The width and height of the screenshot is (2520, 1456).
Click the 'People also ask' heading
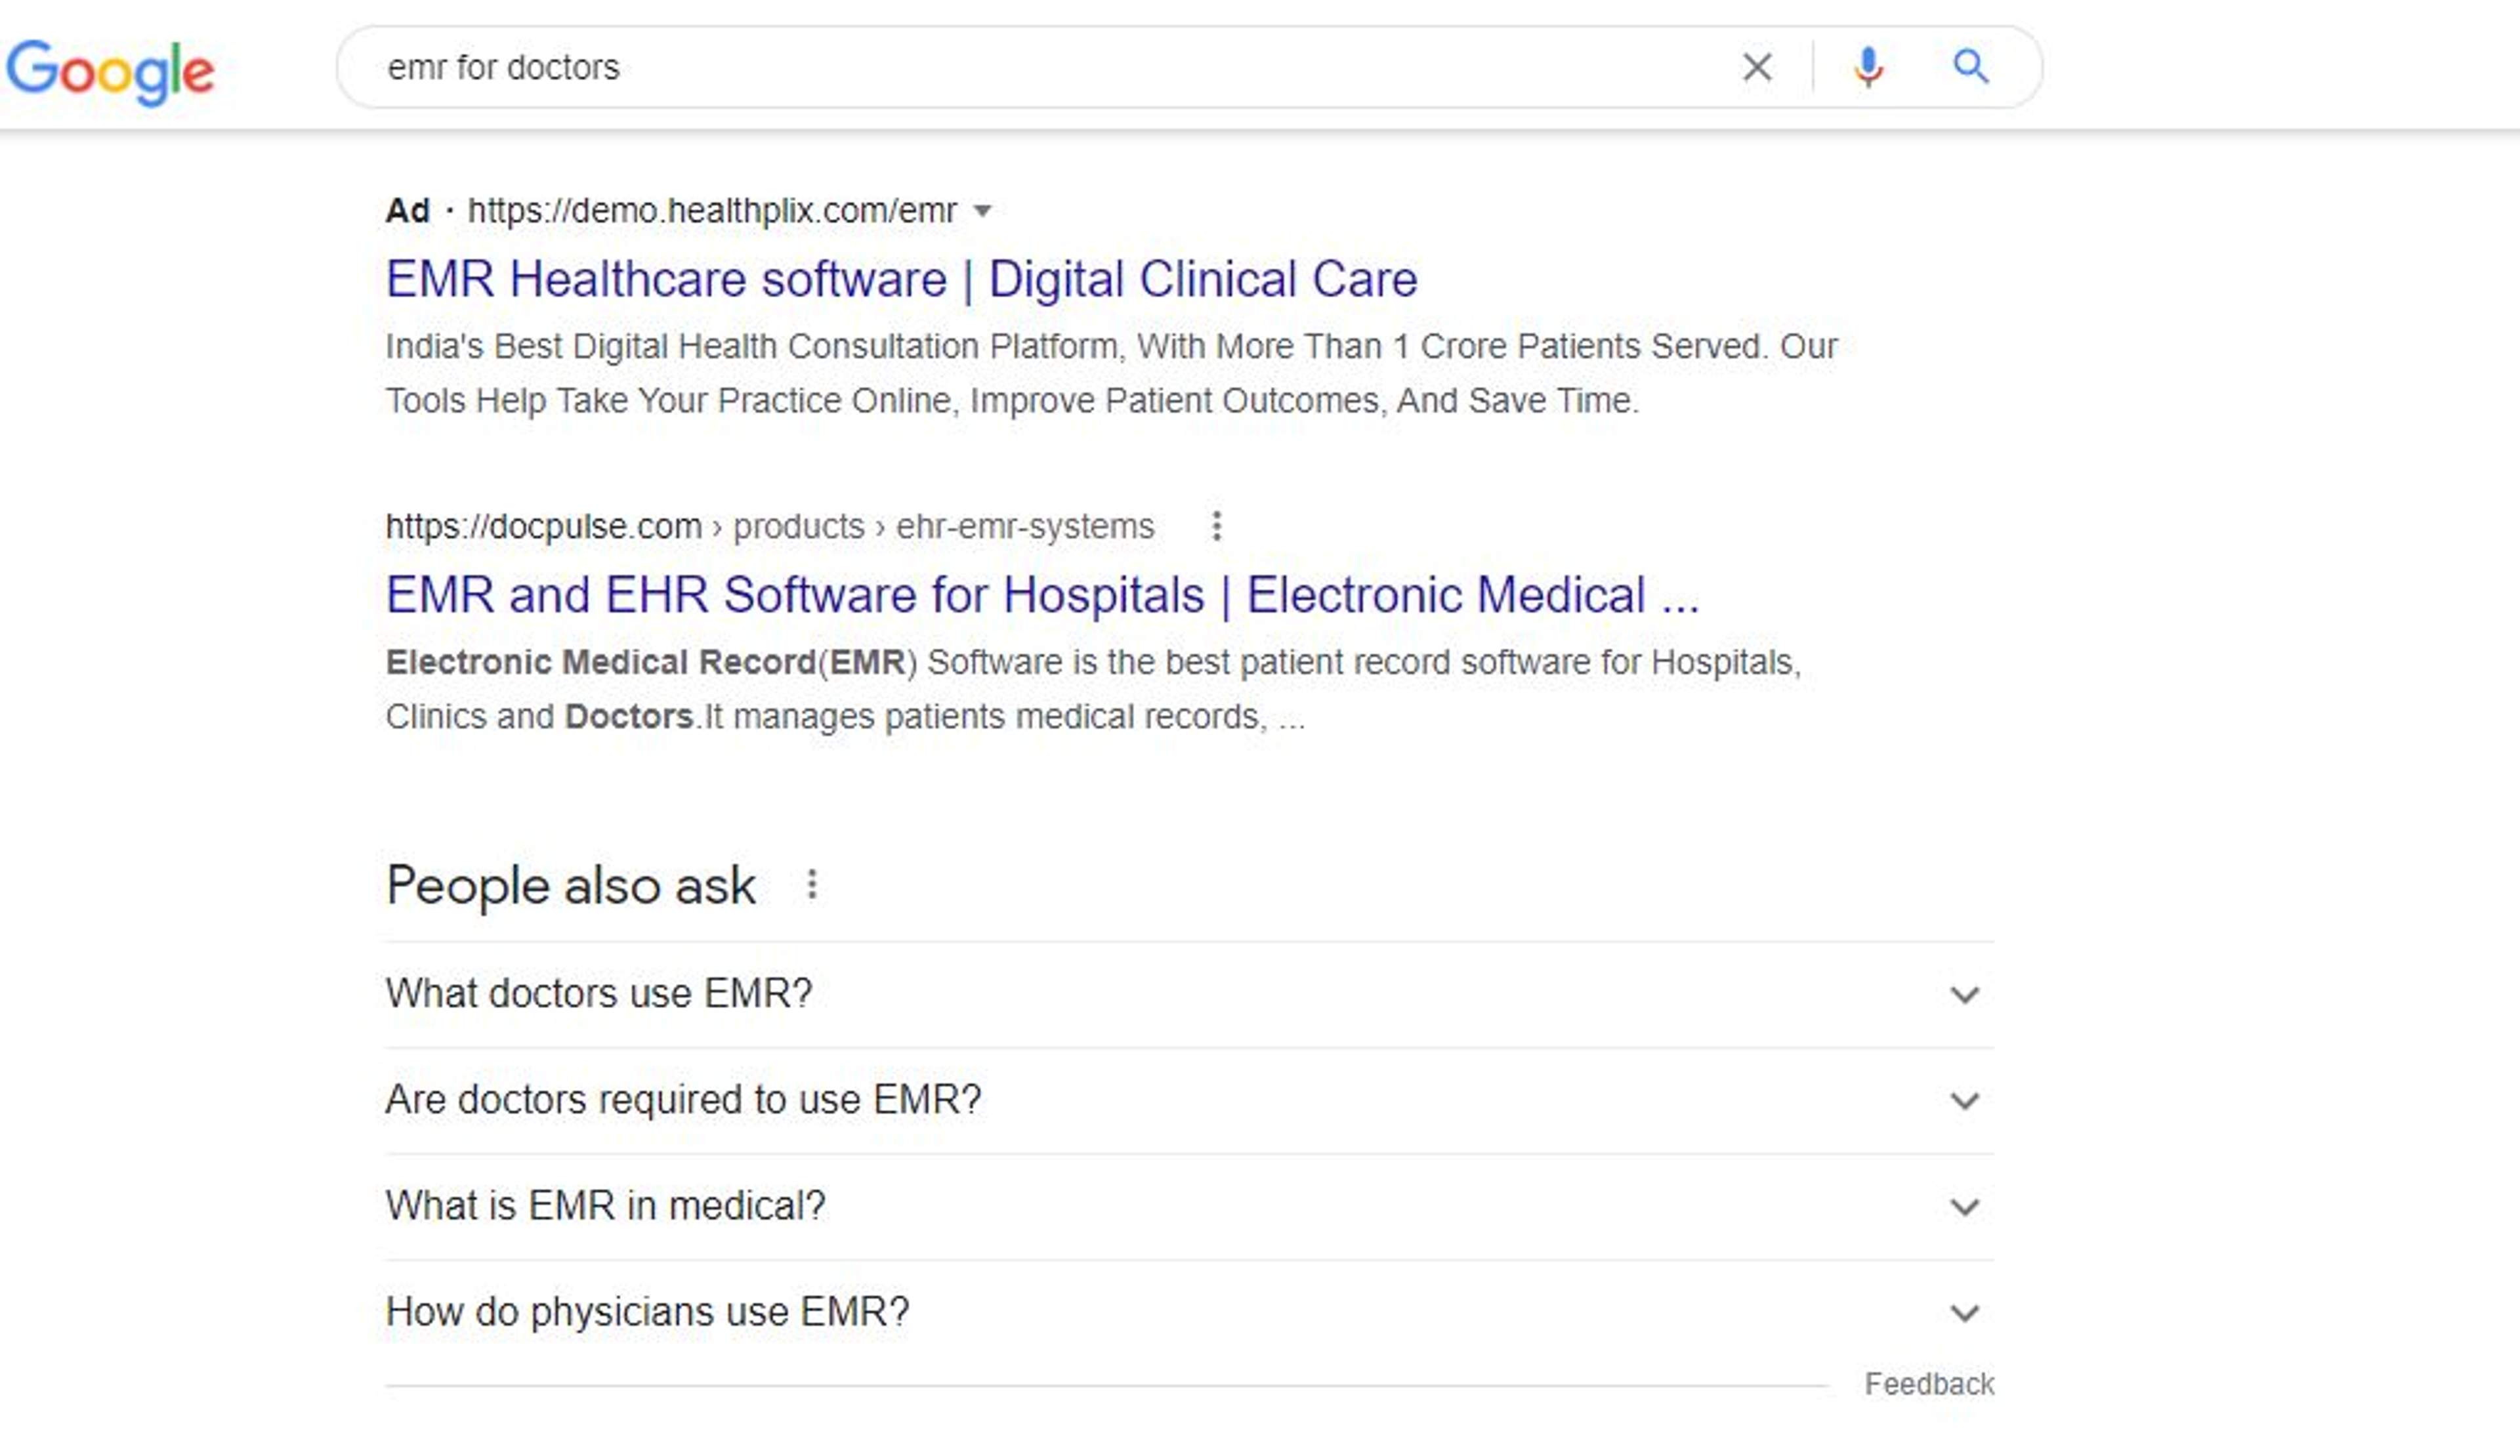(x=571, y=886)
